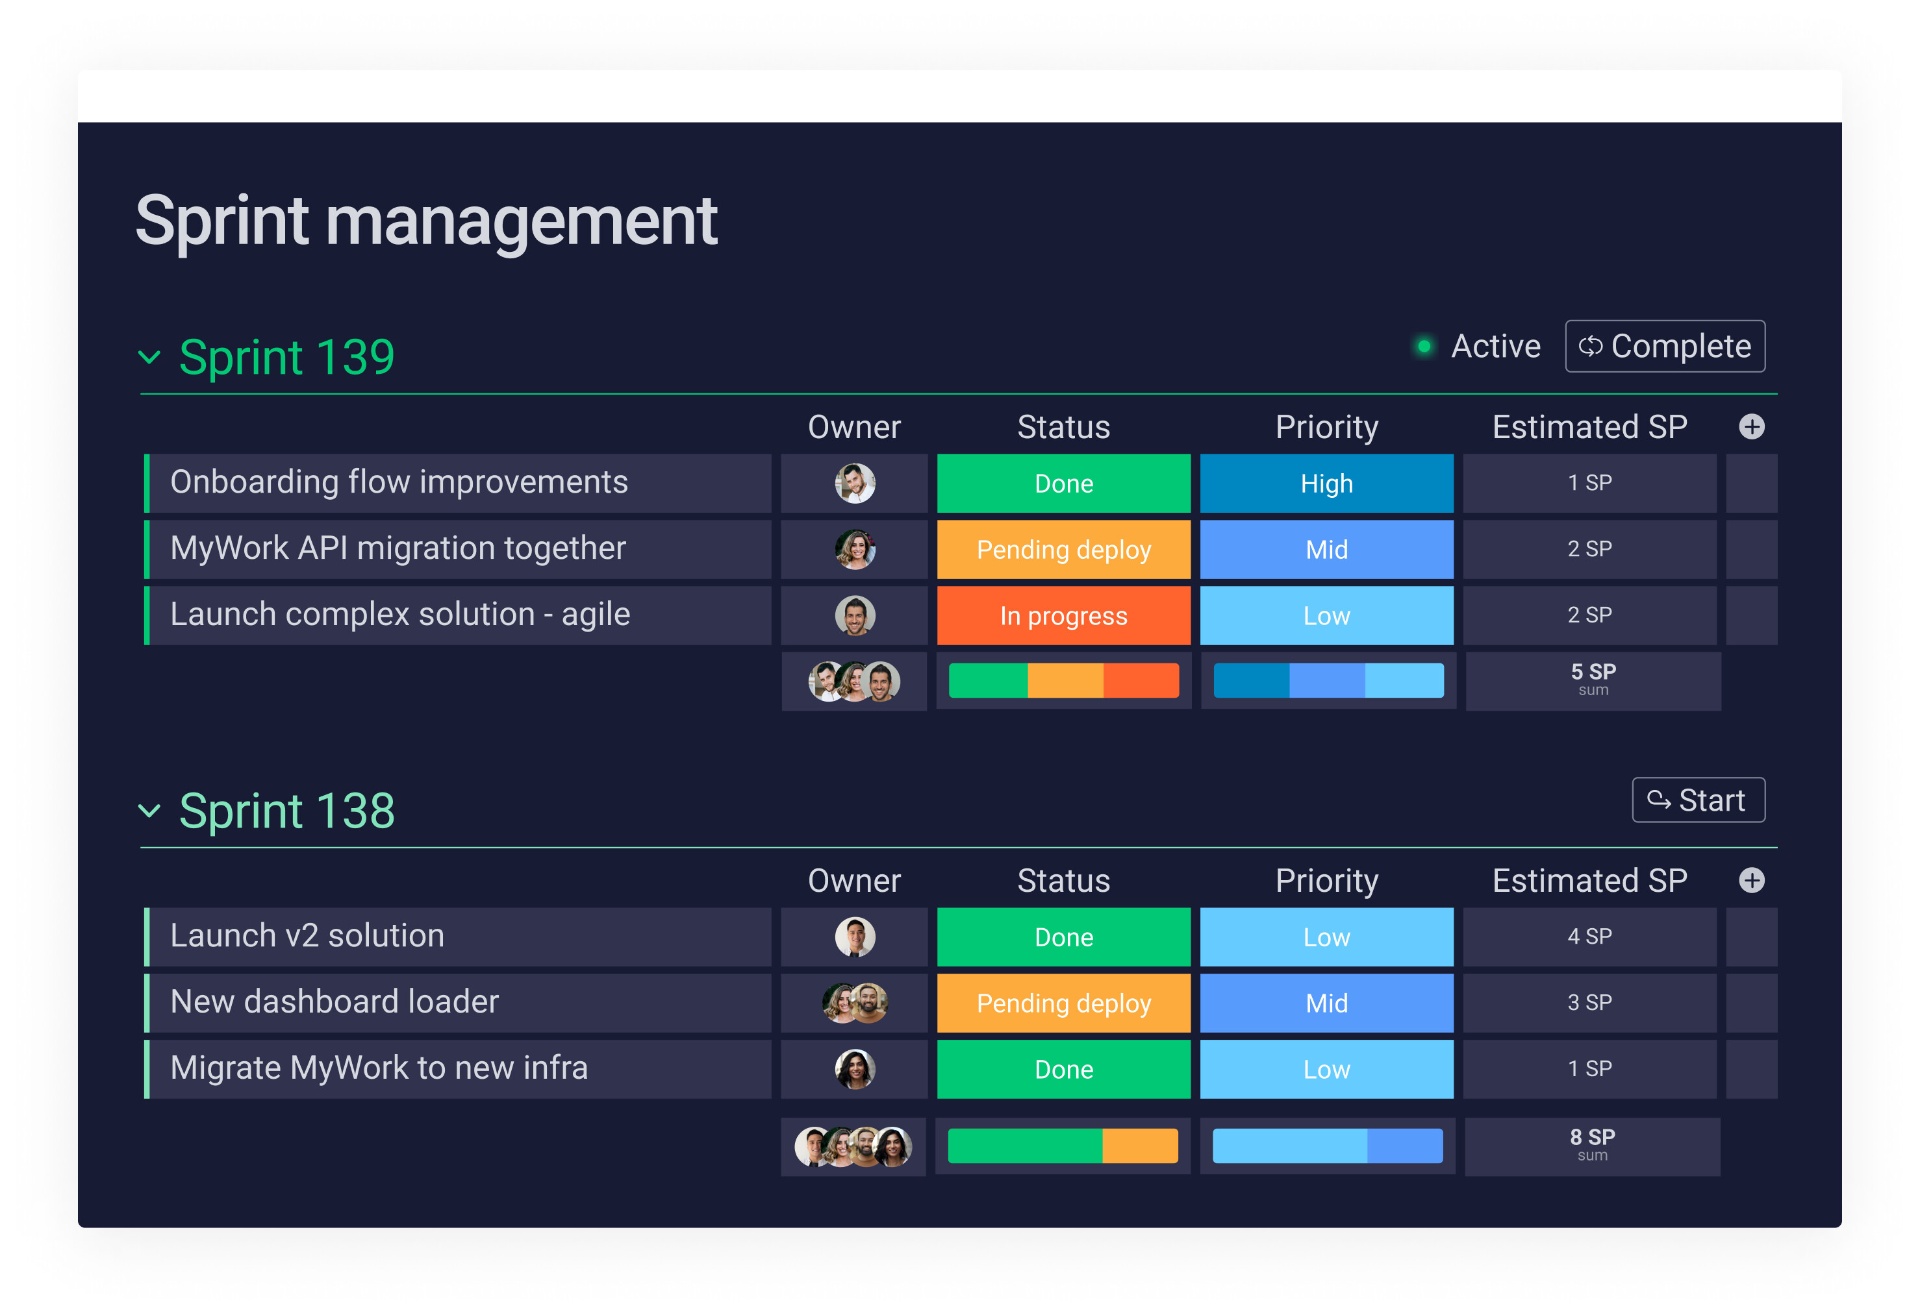This screenshot has width=1920, height=1315.
Task: Add a new column in Sprint 139
Action: [x=1752, y=426]
